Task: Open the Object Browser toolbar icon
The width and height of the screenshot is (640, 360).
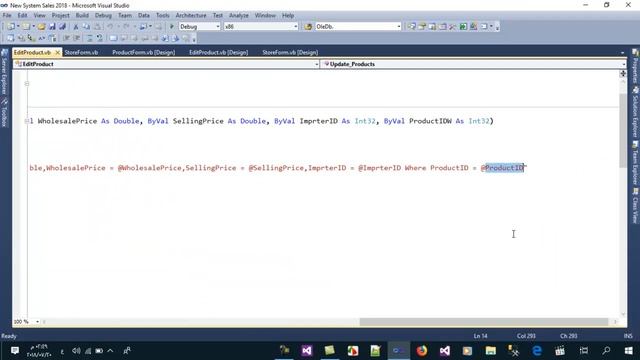Action: [442, 27]
